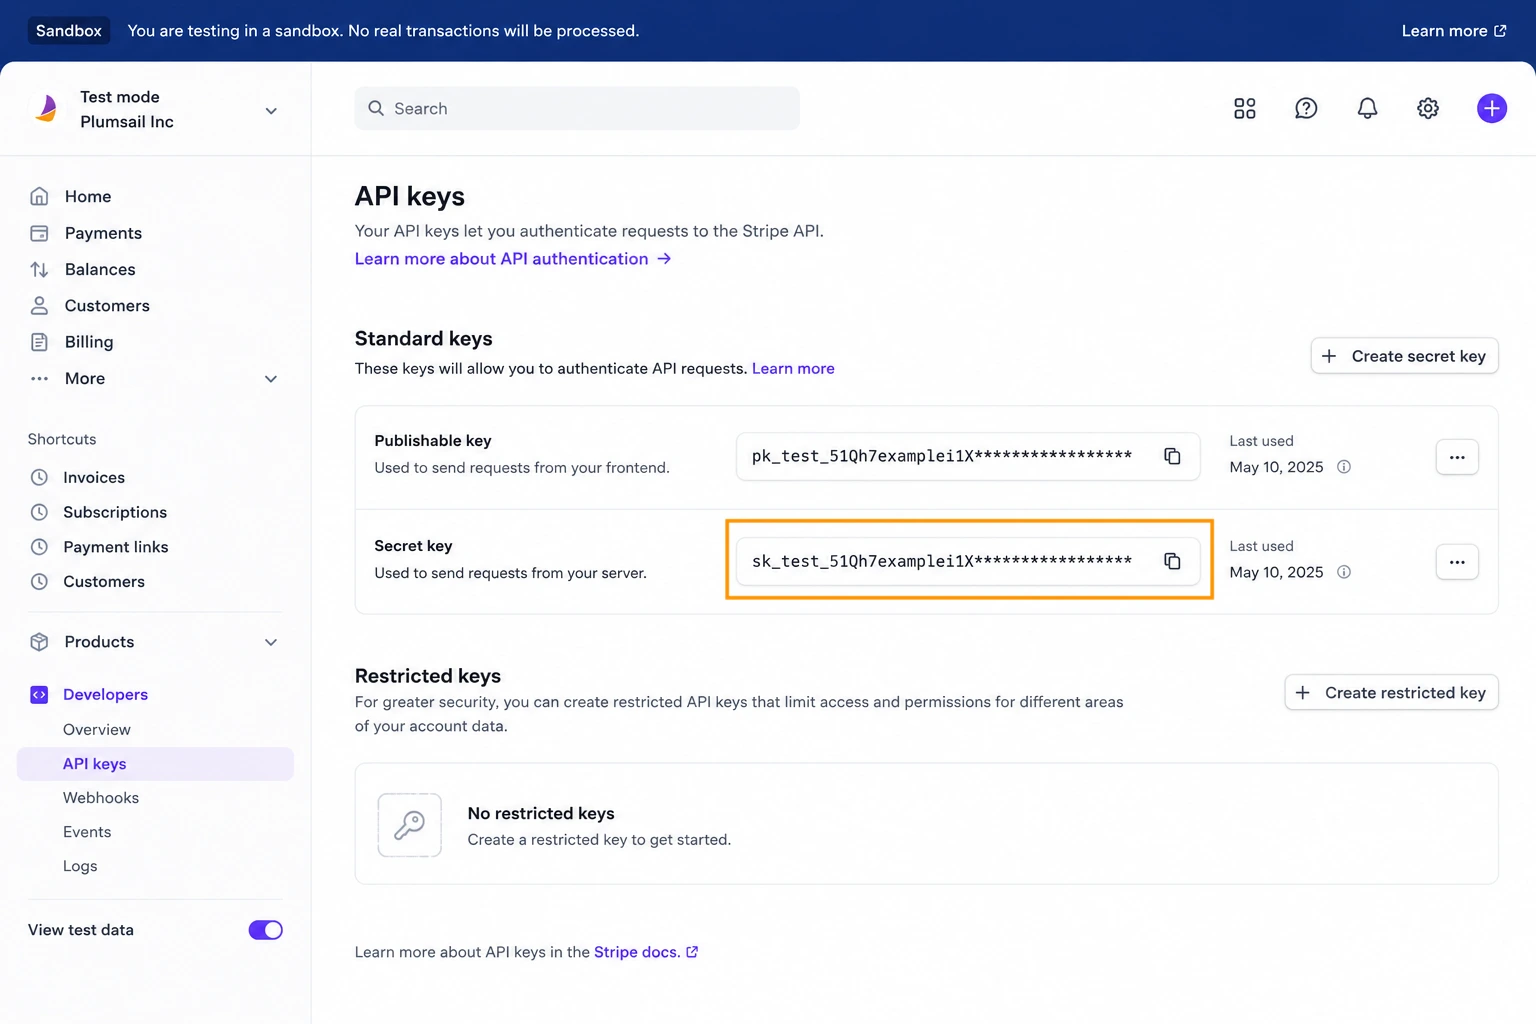This screenshot has height=1024, width=1536.
Task: Click the clock icon beside Invoices
Action: [39, 477]
